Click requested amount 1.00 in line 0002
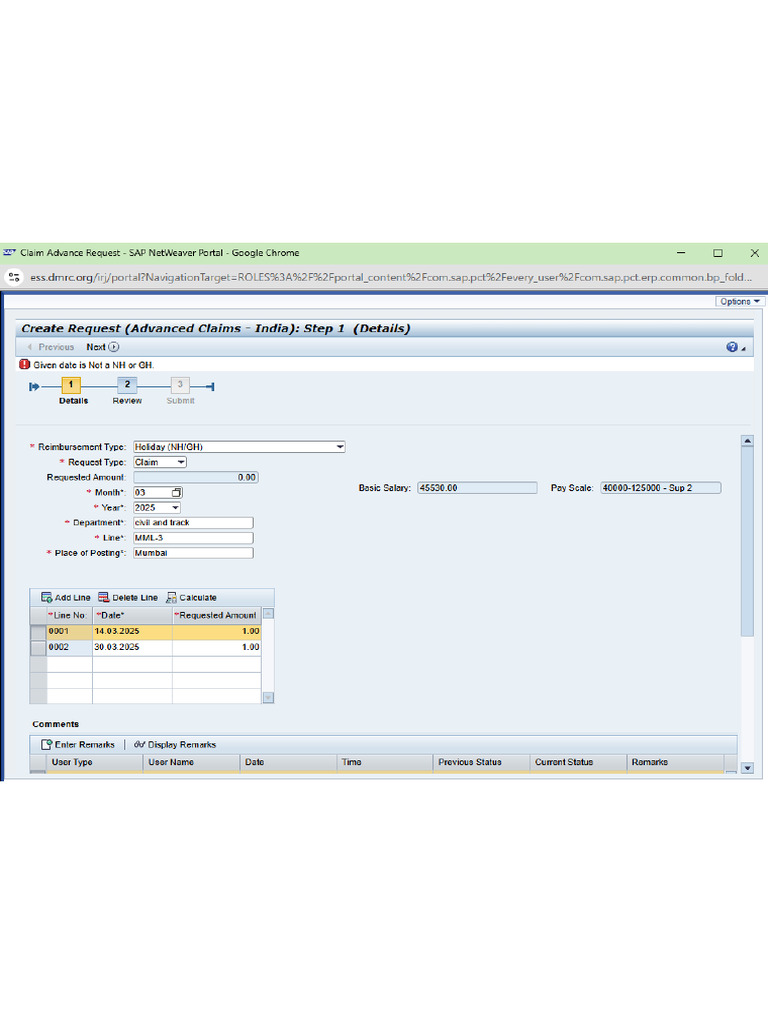This screenshot has width=768, height=1024. click(x=217, y=647)
